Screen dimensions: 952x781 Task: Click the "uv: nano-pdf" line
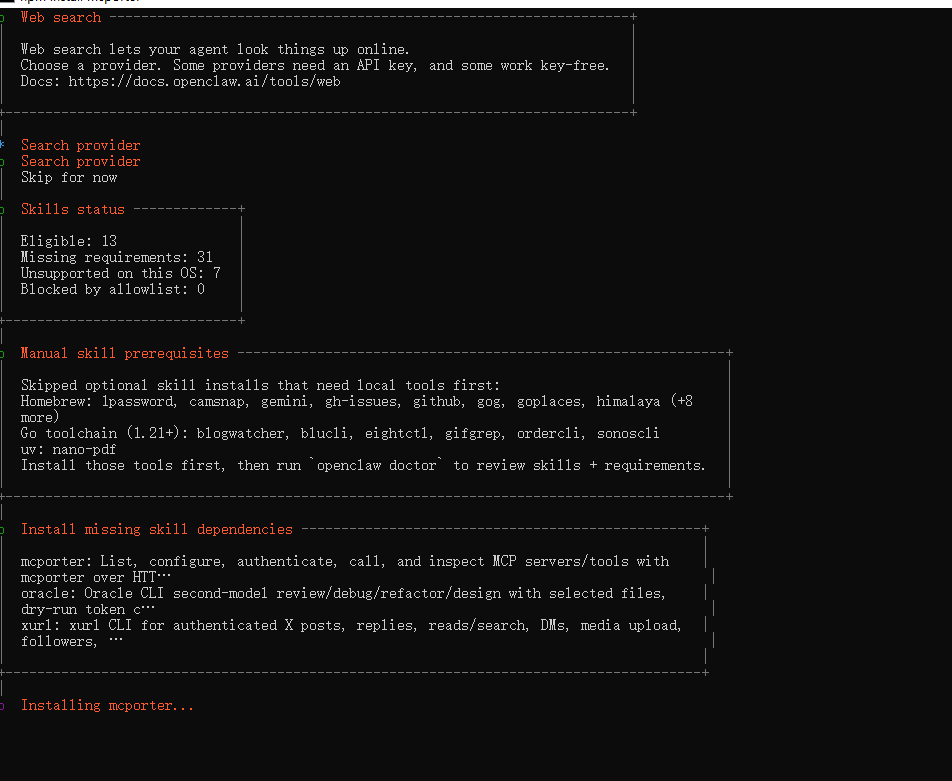[x=68, y=449]
